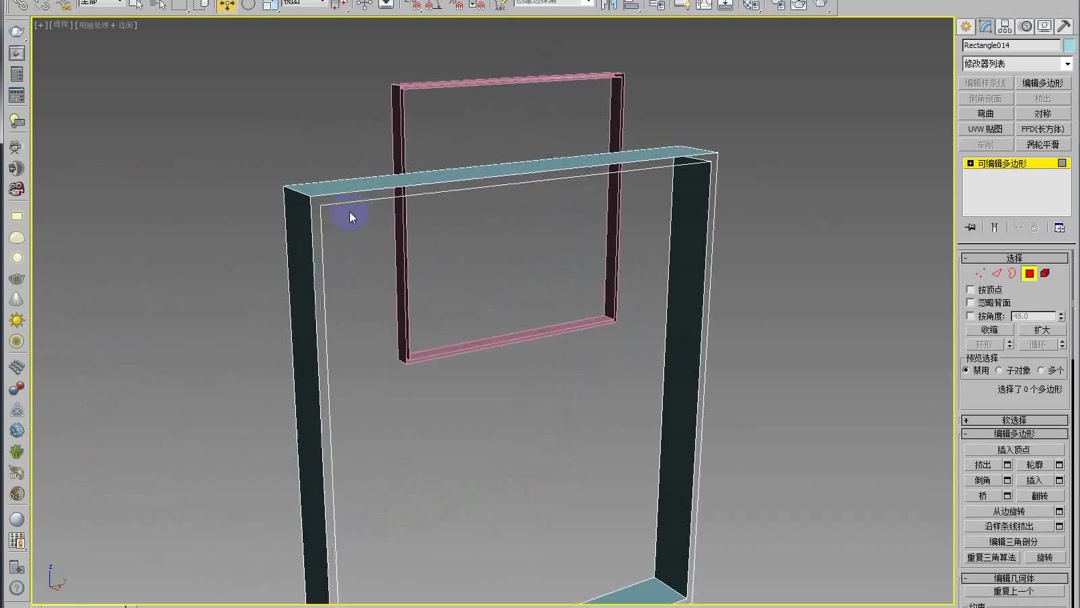Click the 45.0 angle spinner up arrow
The width and height of the screenshot is (1080, 608).
pos(1061,313)
